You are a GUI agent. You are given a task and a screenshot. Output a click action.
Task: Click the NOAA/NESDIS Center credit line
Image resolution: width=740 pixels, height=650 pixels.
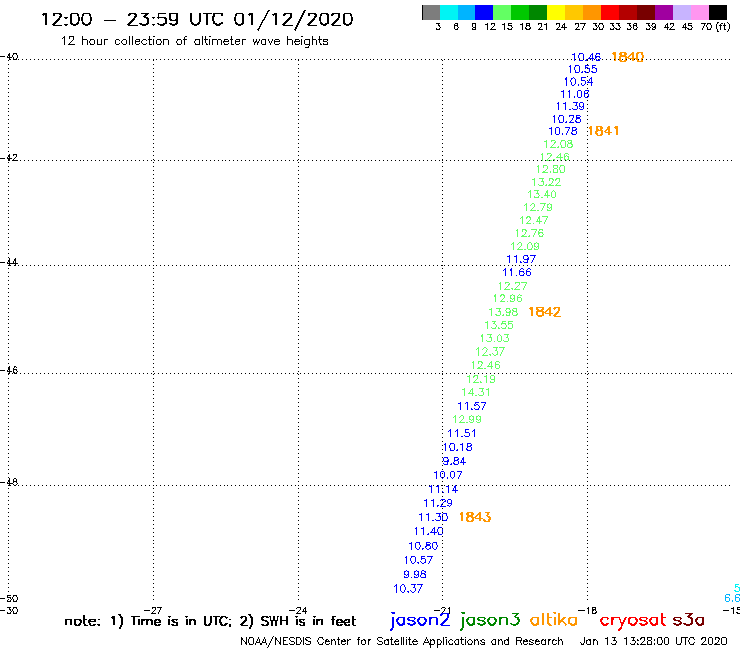click(402, 642)
